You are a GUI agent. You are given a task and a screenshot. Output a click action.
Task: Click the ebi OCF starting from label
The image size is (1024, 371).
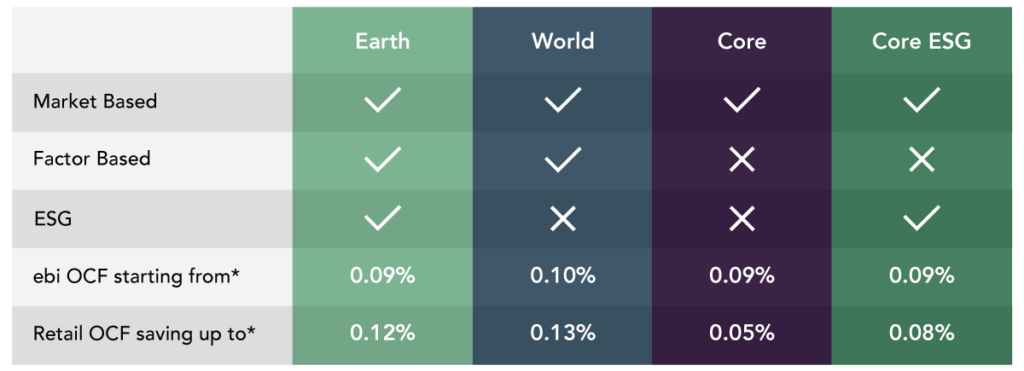[x=136, y=276]
